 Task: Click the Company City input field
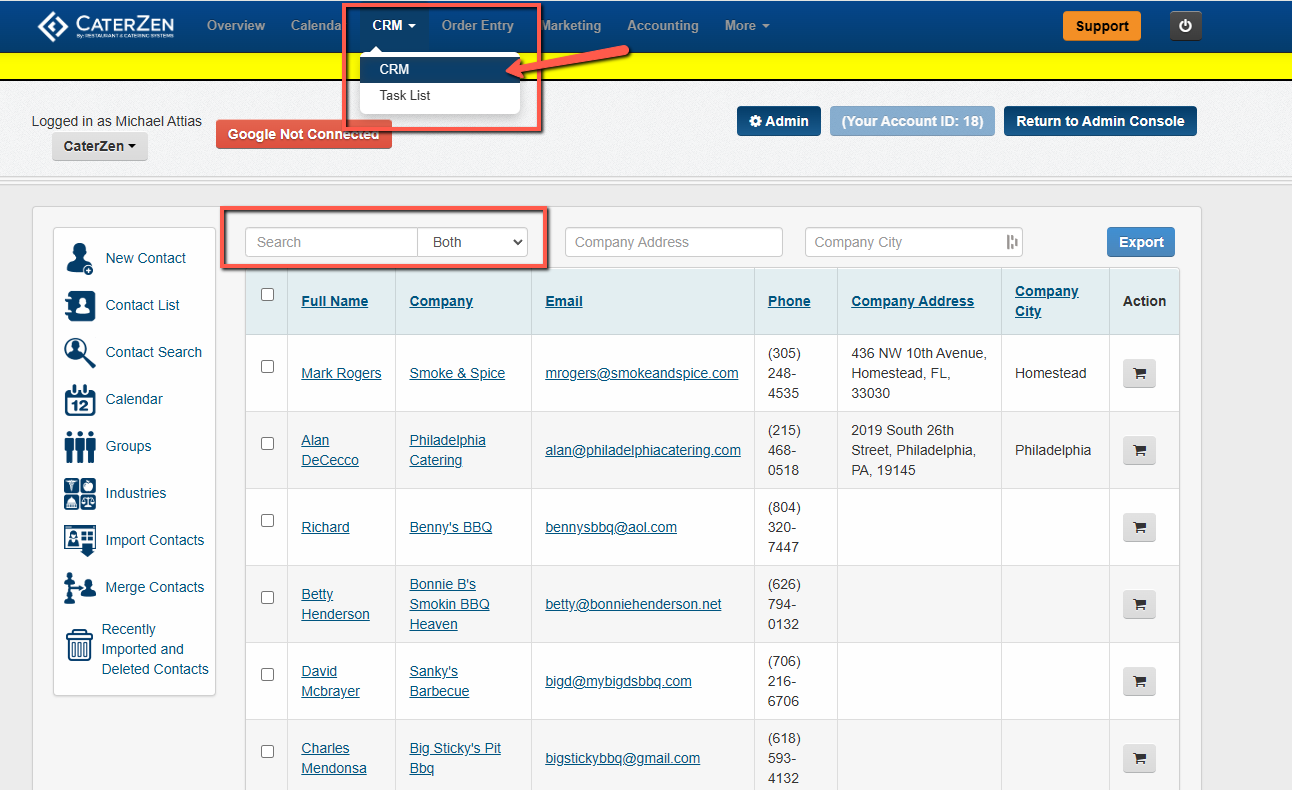point(913,242)
